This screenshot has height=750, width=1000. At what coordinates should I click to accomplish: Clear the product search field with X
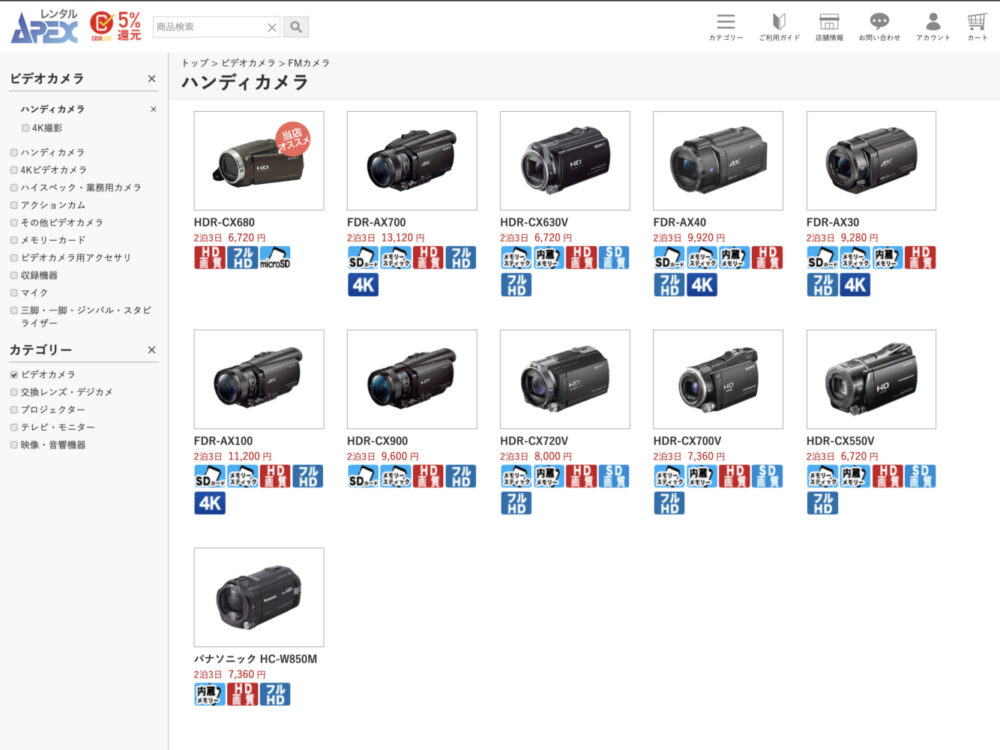point(272,27)
